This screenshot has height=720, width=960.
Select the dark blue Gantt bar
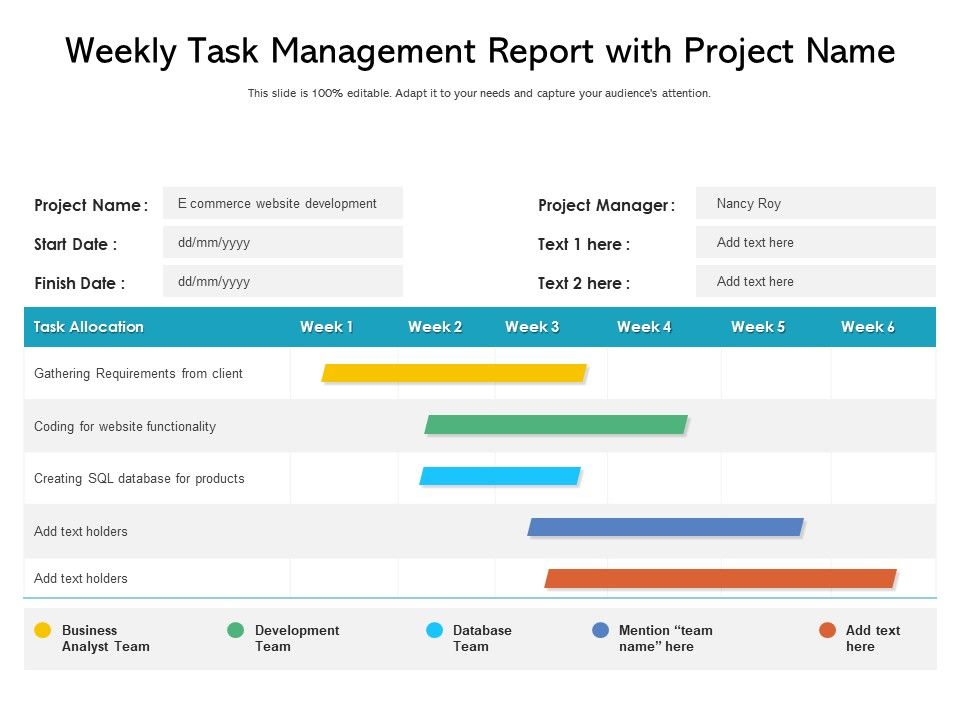[666, 527]
